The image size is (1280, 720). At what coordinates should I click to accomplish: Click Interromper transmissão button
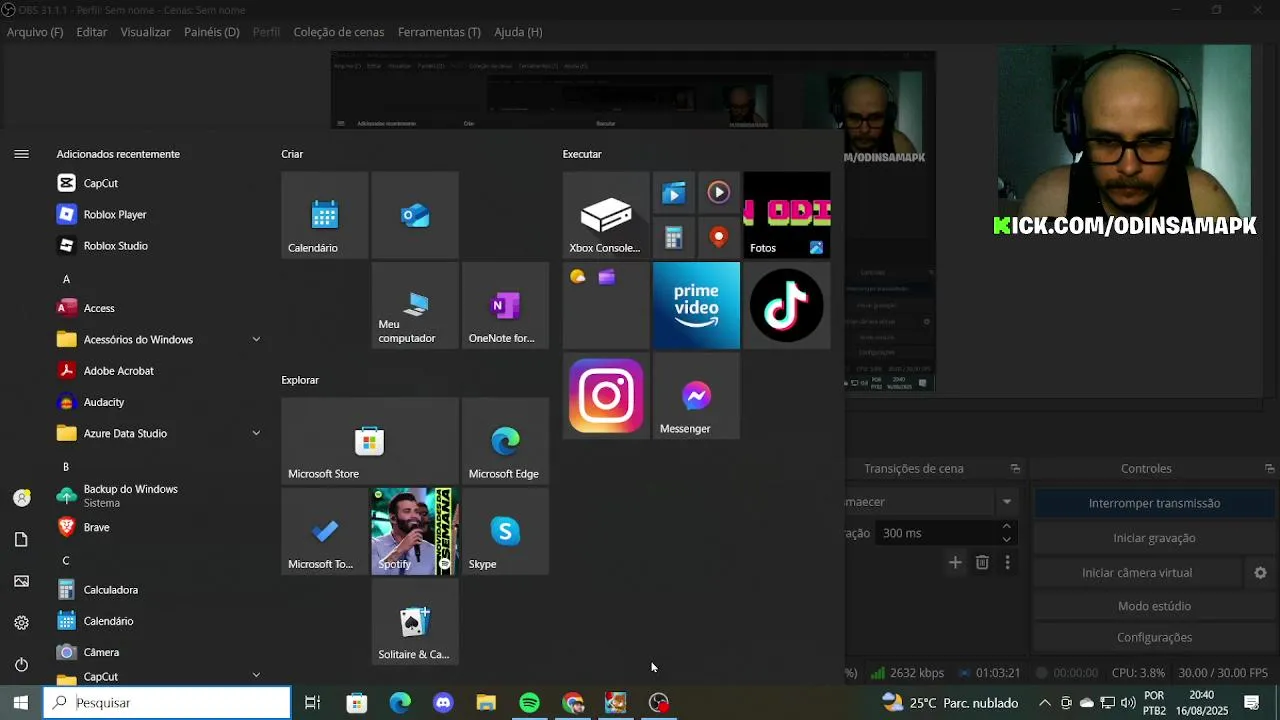click(x=1154, y=503)
